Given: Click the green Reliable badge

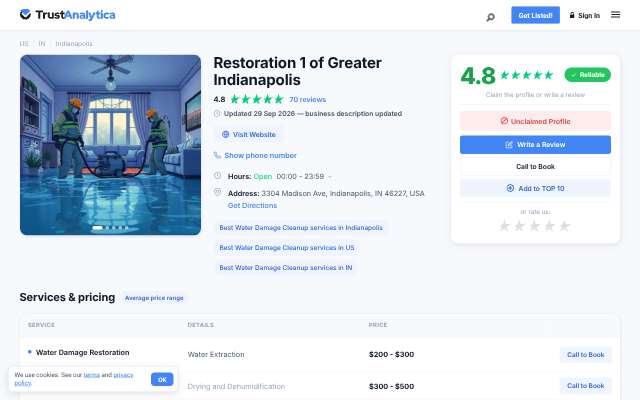Looking at the screenshot, I should (x=587, y=75).
